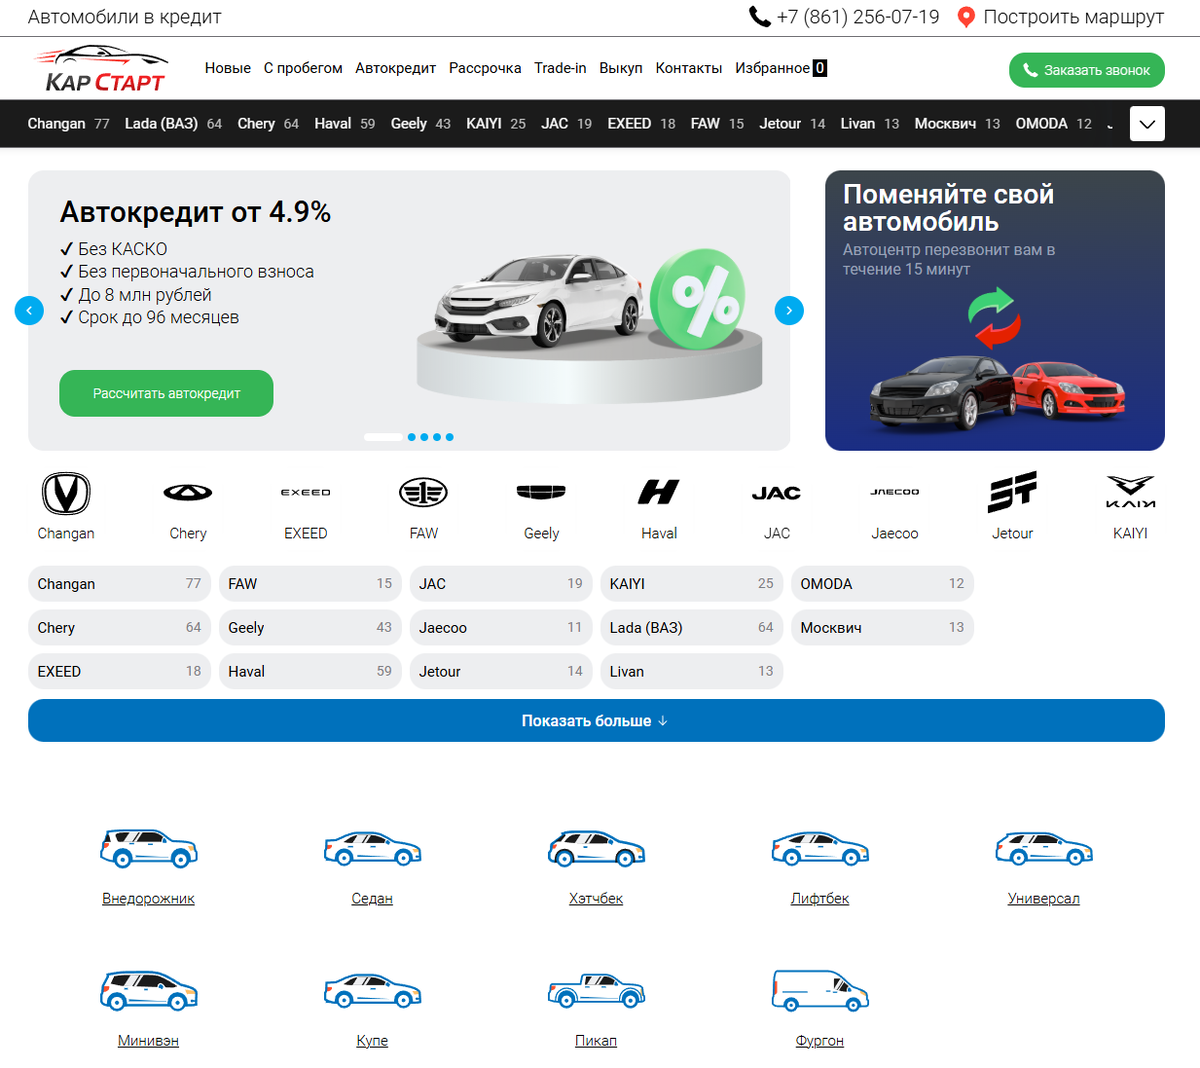1200x1068 pixels.
Task: Click the KAIYI brand logo icon
Action: 1130,492
